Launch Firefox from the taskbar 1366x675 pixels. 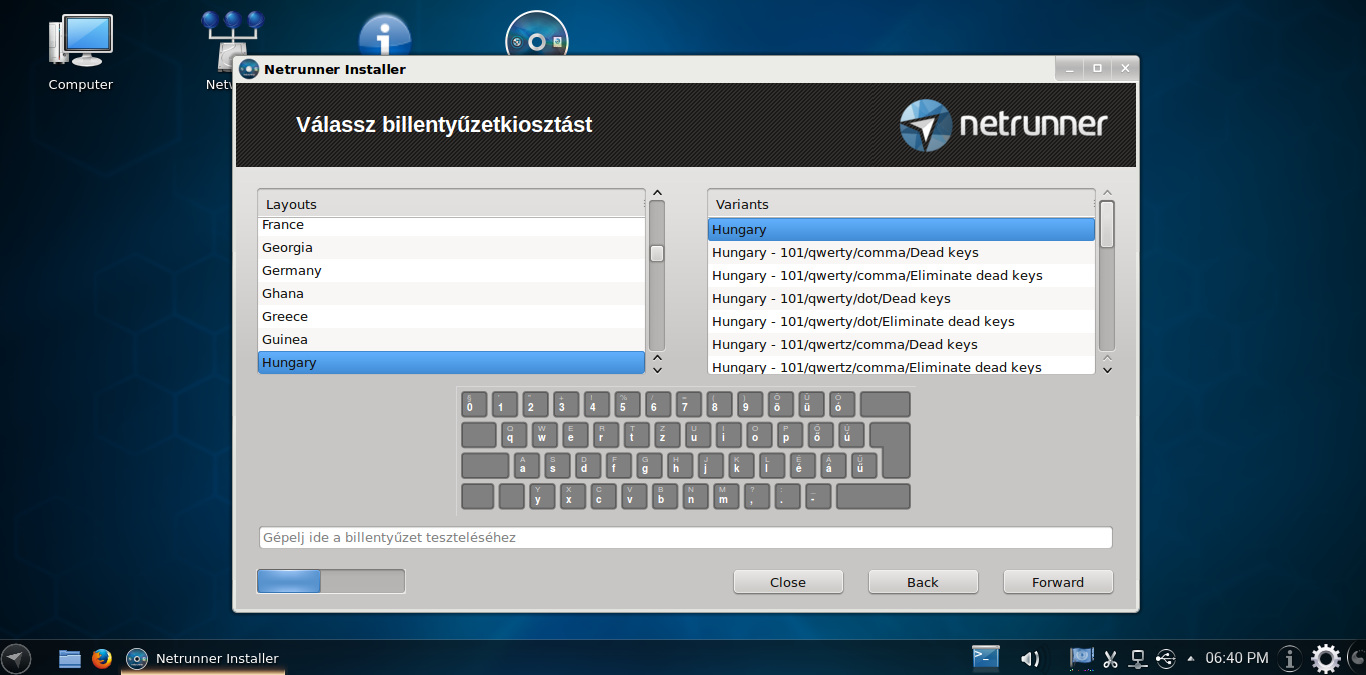tap(101, 658)
